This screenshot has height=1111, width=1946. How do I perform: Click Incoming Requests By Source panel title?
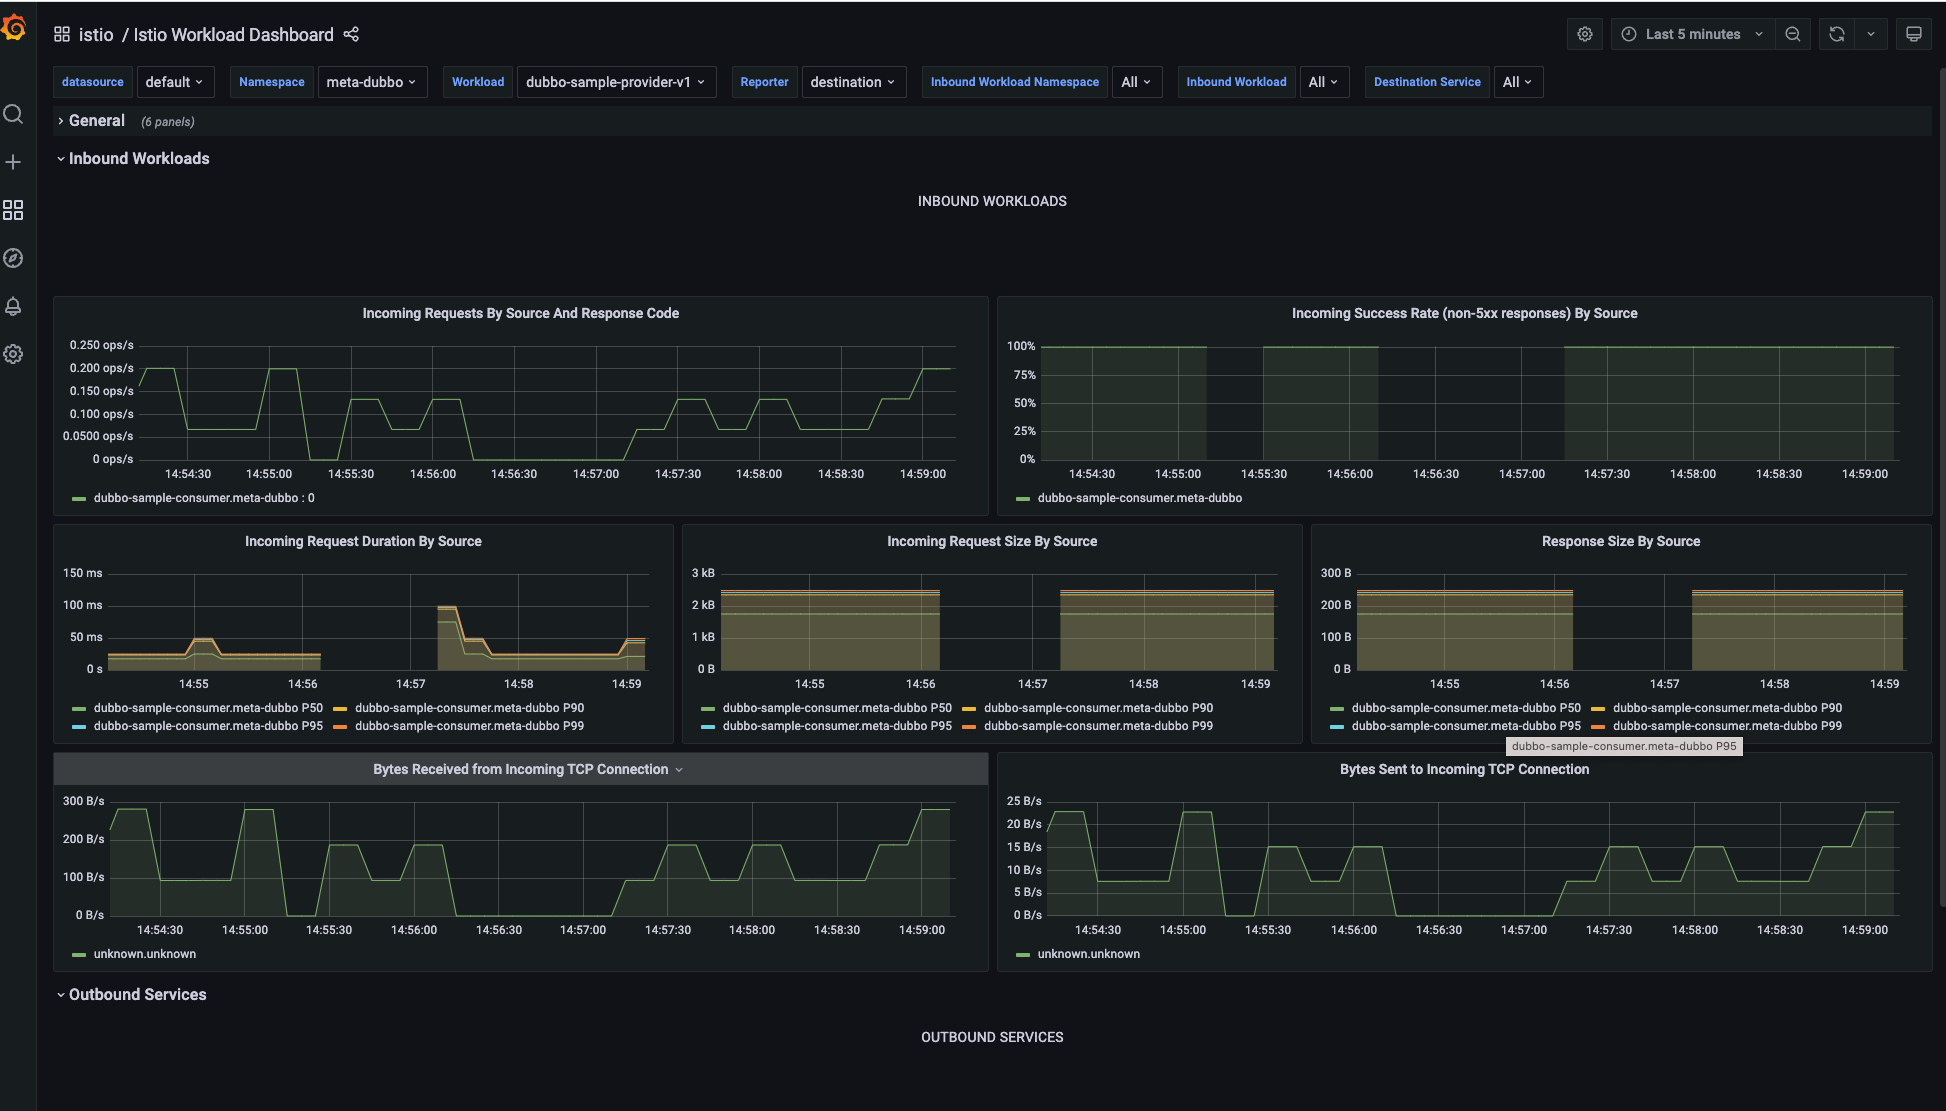[x=520, y=314]
